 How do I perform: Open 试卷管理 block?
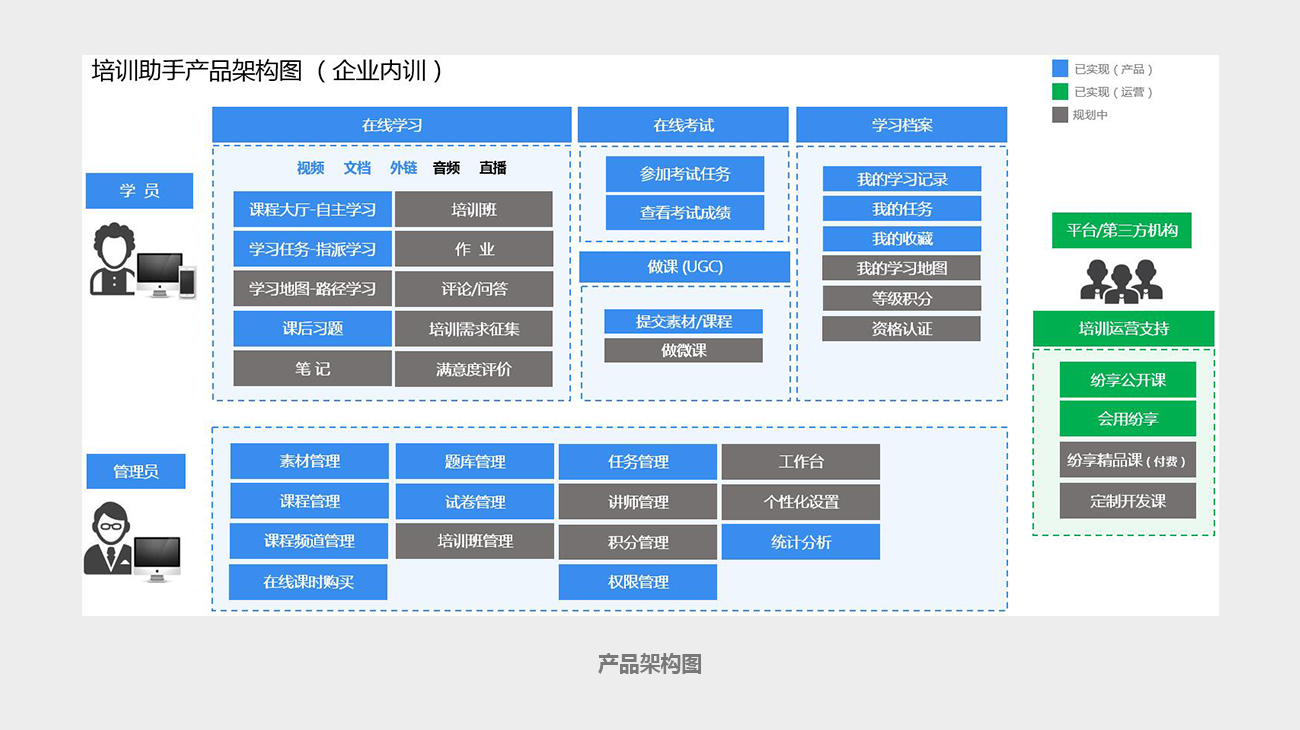pyautogui.click(x=475, y=501)
